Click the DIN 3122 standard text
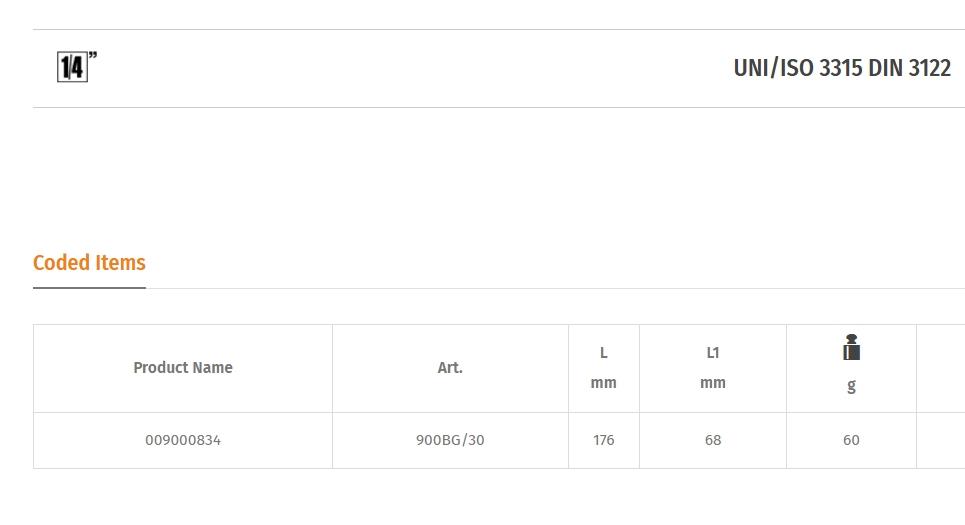This screenshot has height=525, width=965. (x=910, y=68)
